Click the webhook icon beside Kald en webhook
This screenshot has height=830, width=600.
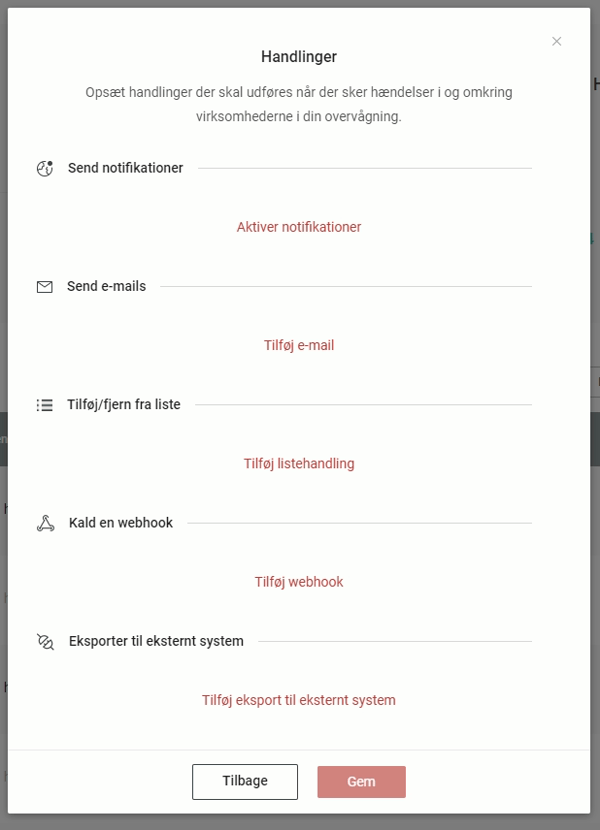pyautogui.click(x=45, y=523)
